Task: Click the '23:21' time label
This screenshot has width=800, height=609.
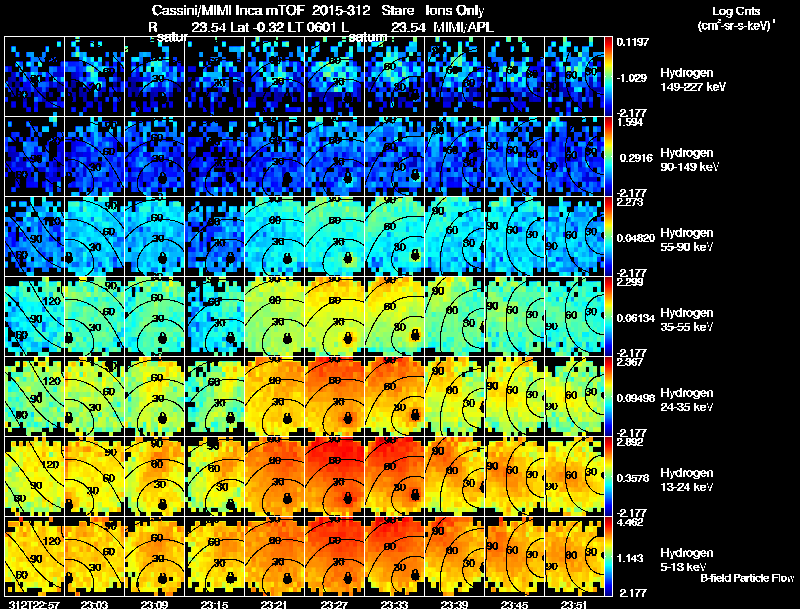Action: click(x=274, y=604)
